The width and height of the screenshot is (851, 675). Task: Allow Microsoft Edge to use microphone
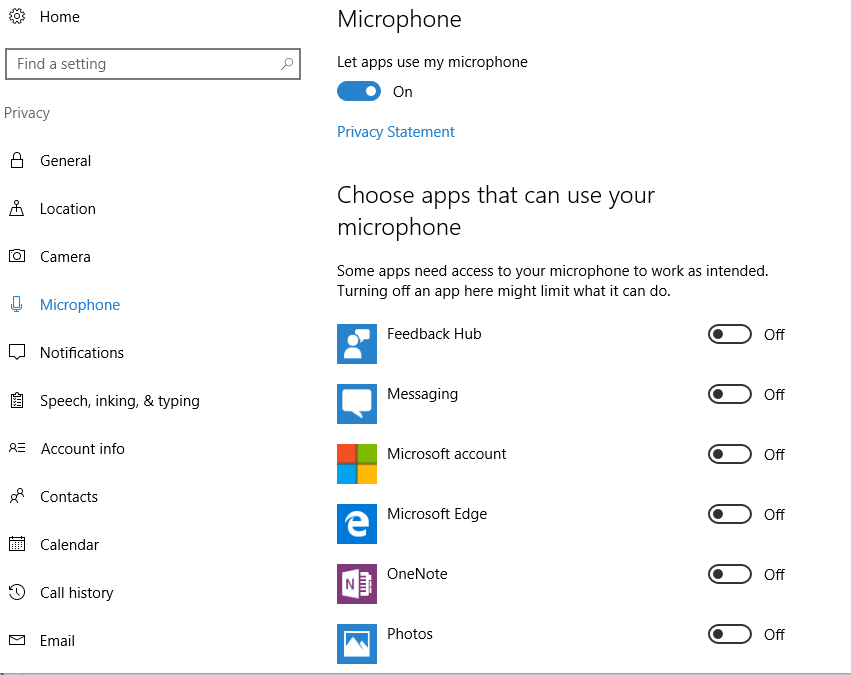729,514
